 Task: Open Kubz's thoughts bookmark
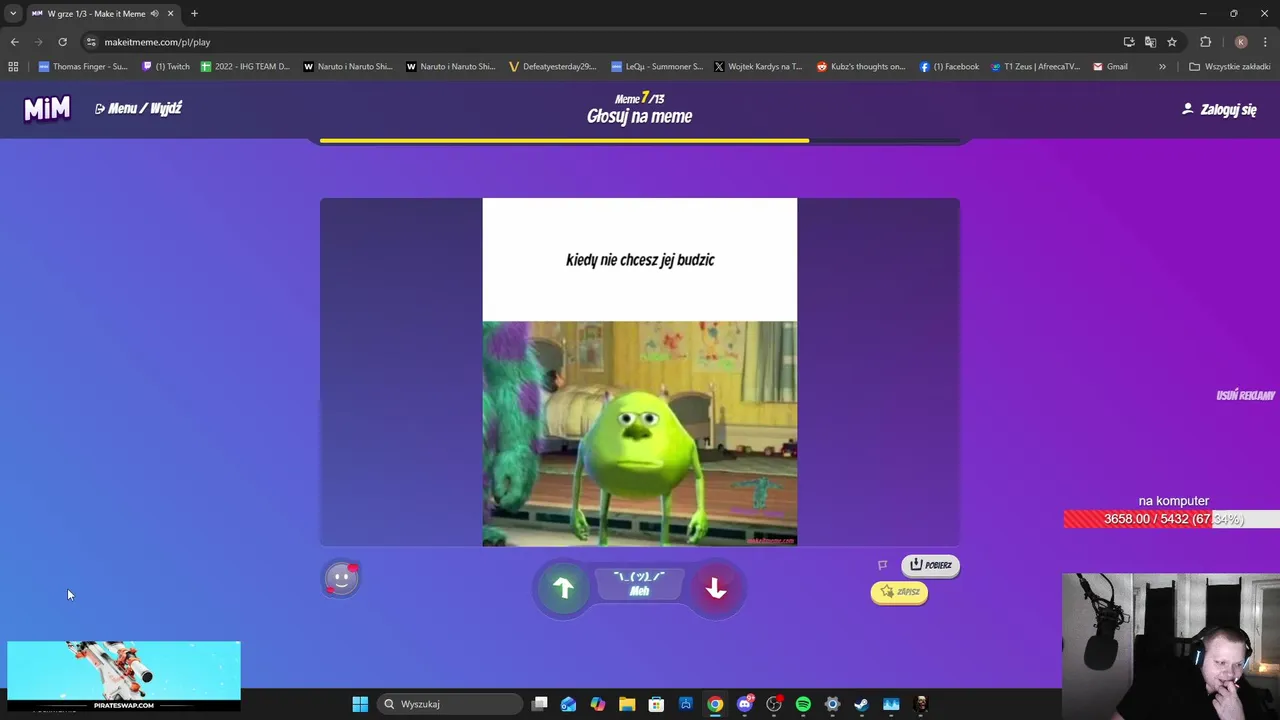pos(861,66)
